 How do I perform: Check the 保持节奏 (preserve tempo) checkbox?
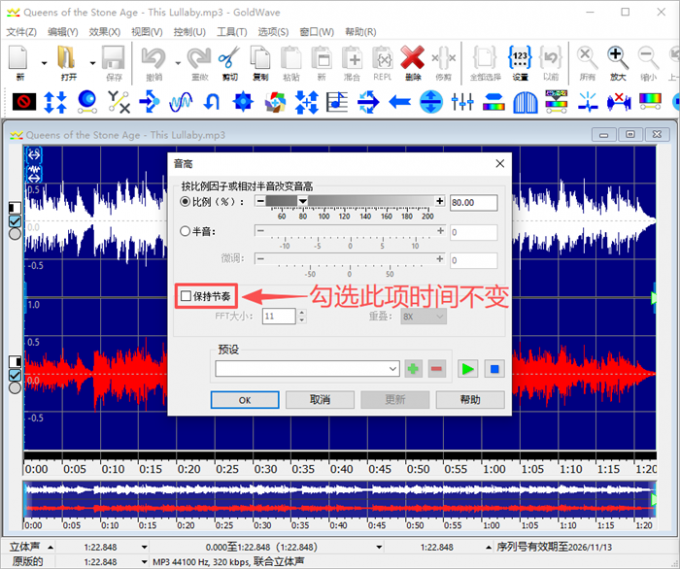(186, 296)
